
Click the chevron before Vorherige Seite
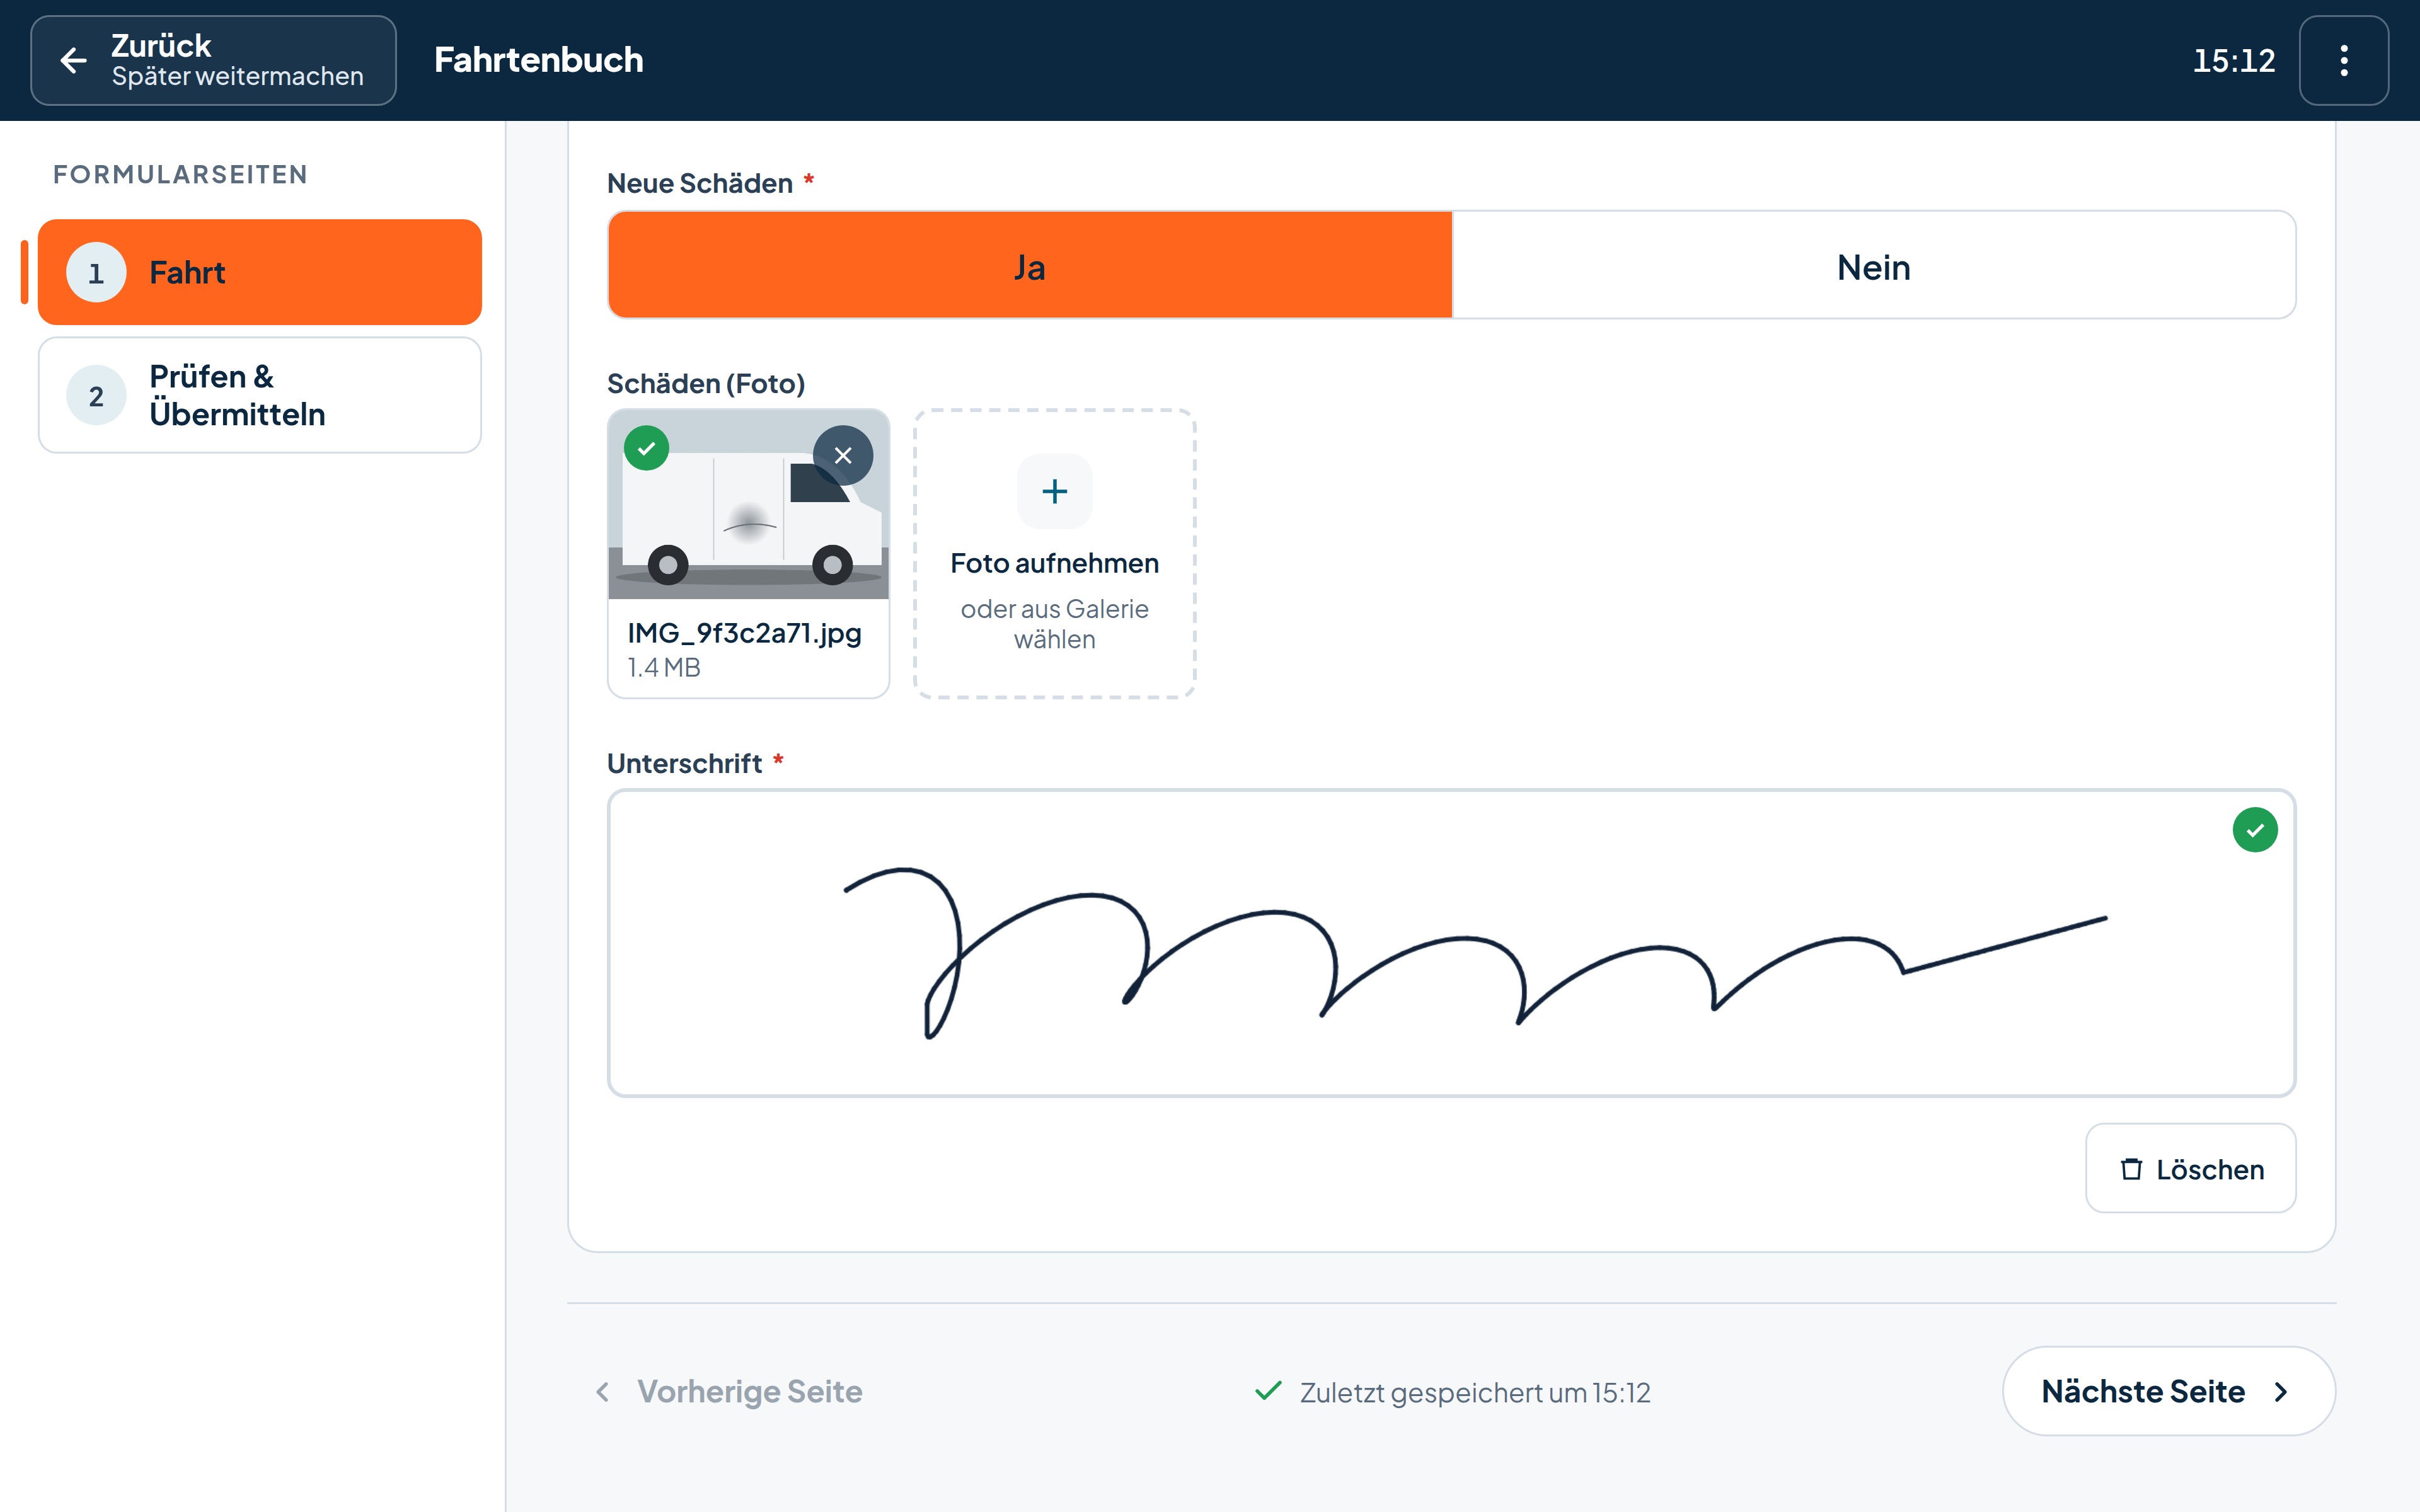[x=602, y=1392]
